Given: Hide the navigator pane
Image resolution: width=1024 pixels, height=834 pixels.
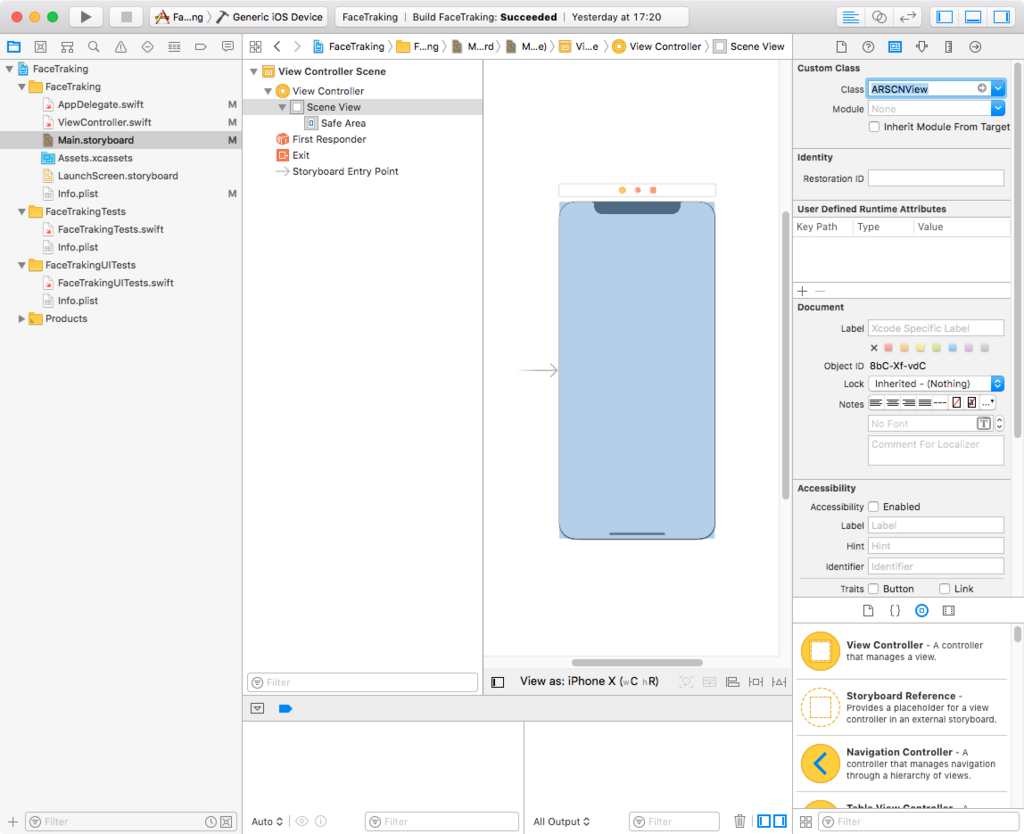Looking at the screenshot, I should (x=944, y=17).
